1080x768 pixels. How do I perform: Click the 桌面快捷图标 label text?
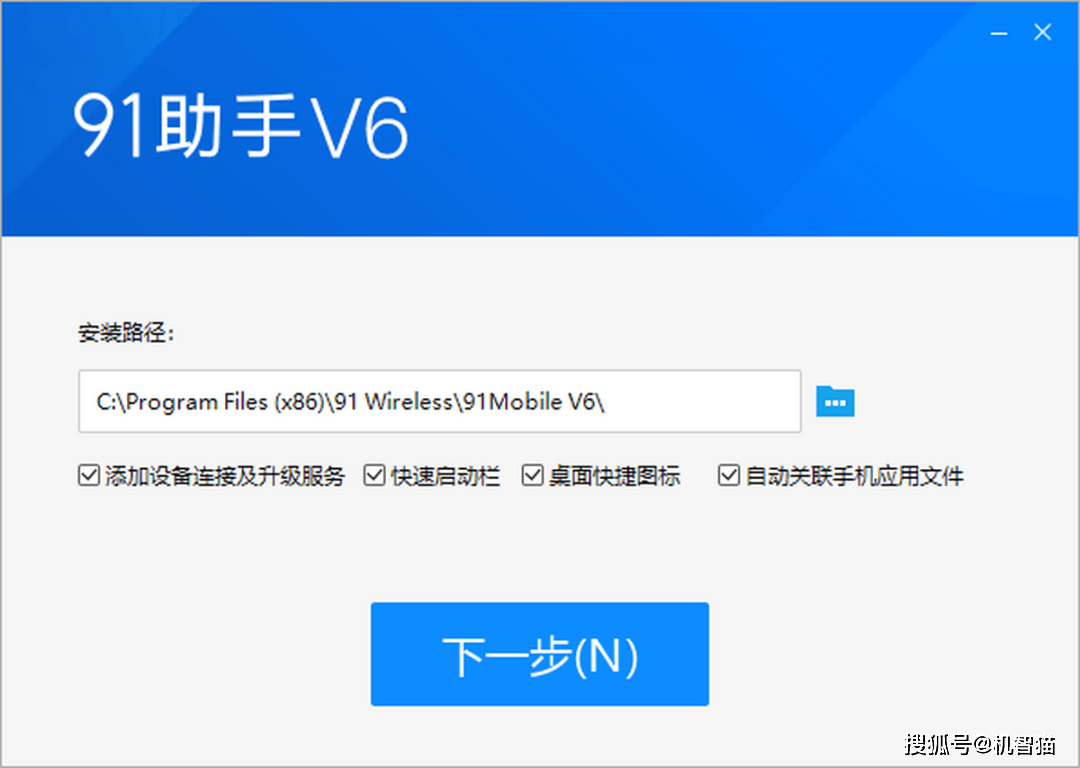pos(614,476)
